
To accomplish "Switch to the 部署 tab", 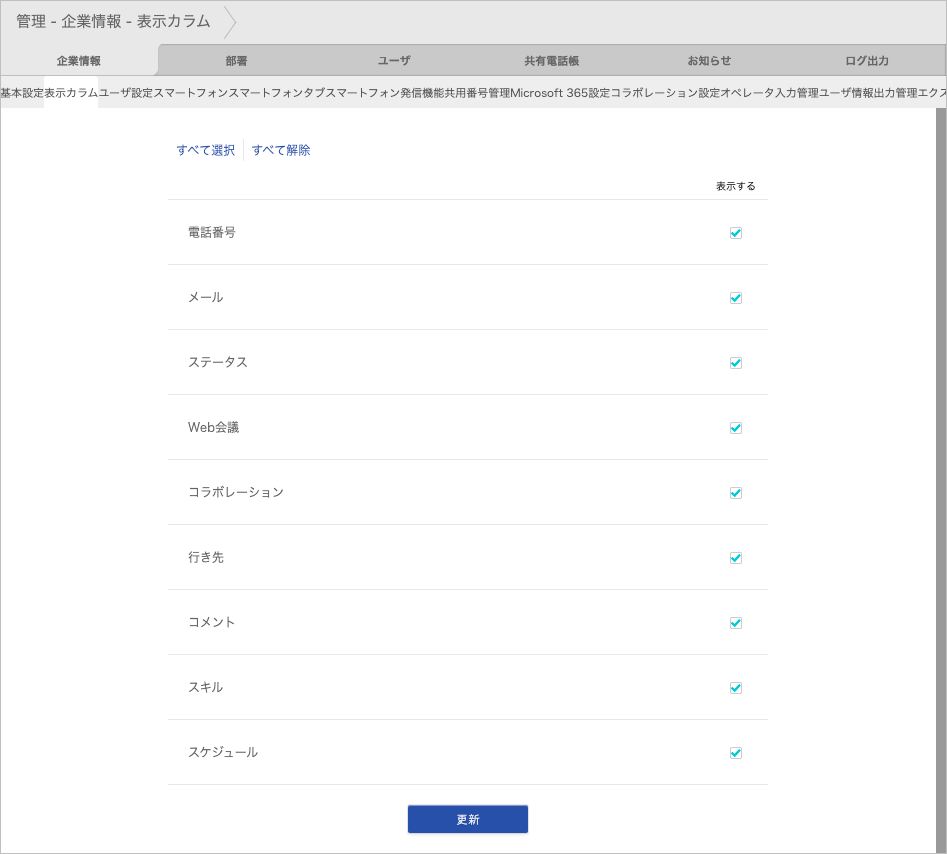I will point(236,60).
